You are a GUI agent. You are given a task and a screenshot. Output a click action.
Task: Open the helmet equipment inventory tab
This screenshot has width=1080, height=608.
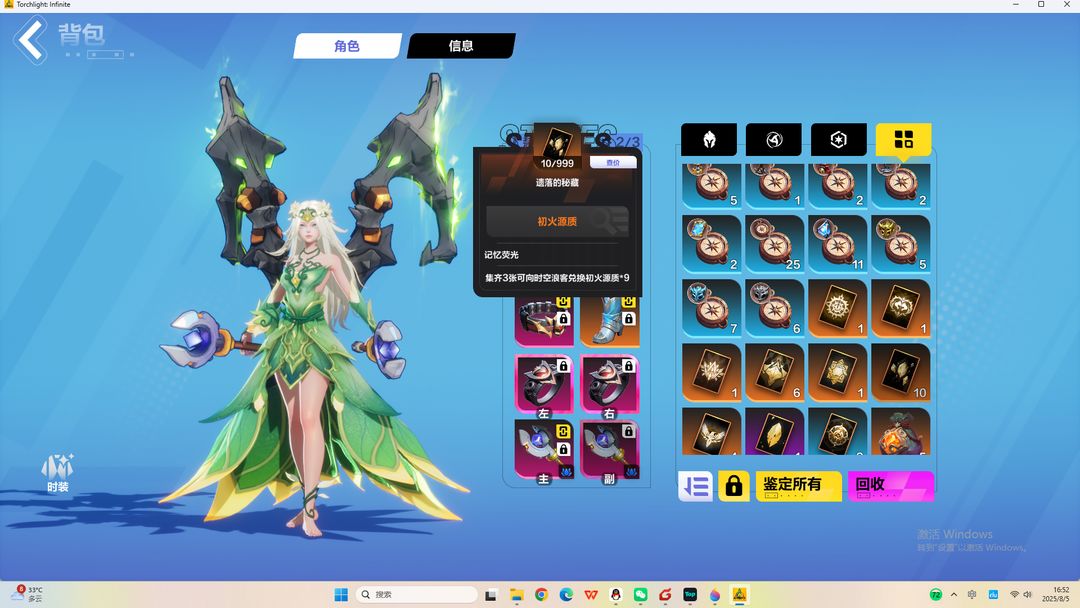[x=709, y=140]
